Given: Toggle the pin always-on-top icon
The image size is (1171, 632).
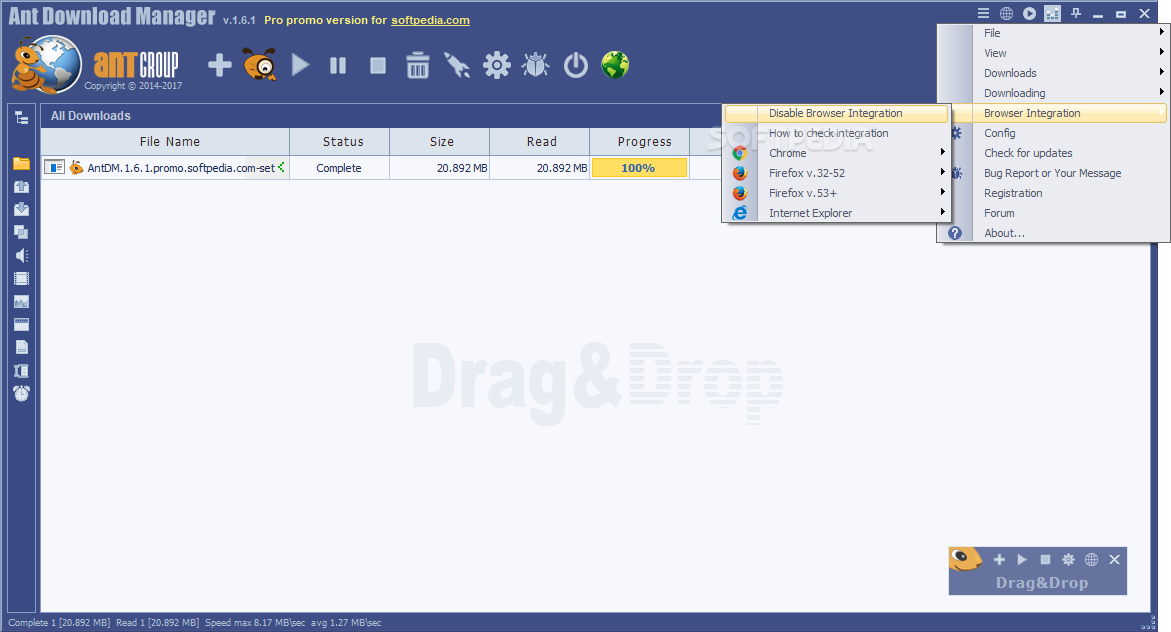Looking at the screenshot, I should 1076,13.
